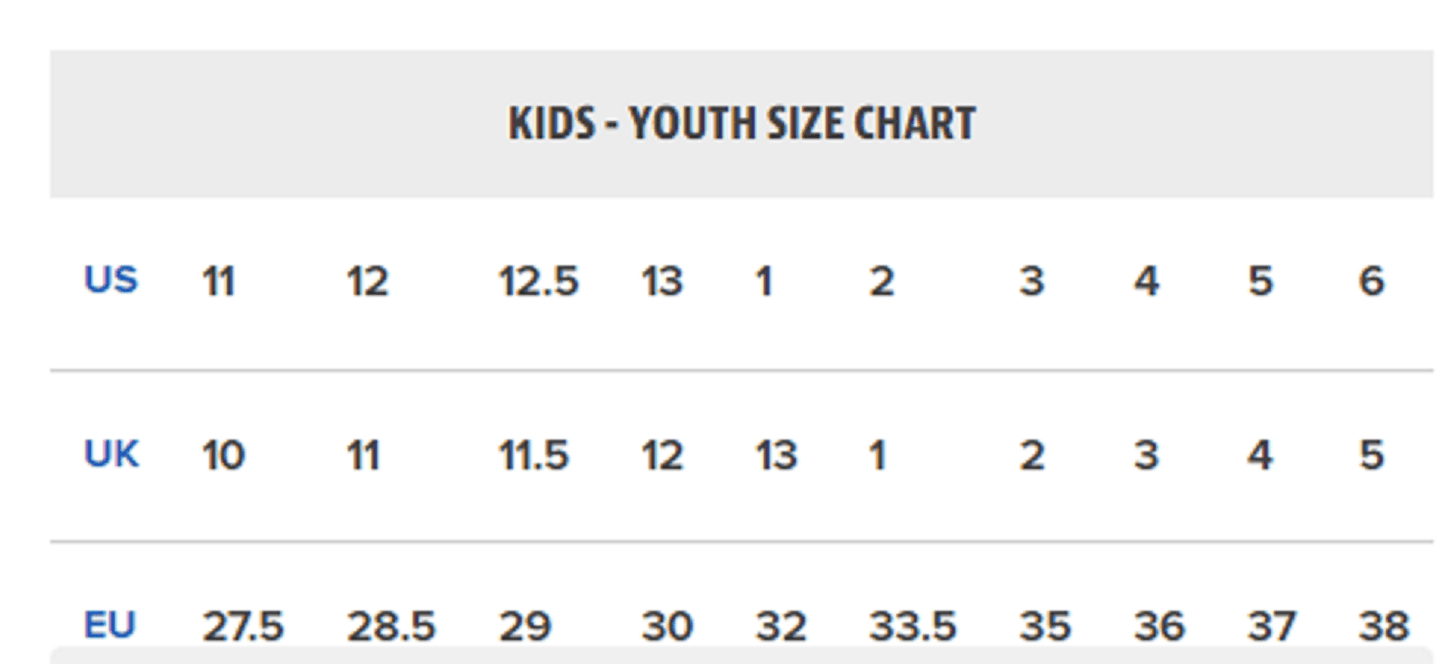Click EU size 30 cell

(x=667, y=627)
